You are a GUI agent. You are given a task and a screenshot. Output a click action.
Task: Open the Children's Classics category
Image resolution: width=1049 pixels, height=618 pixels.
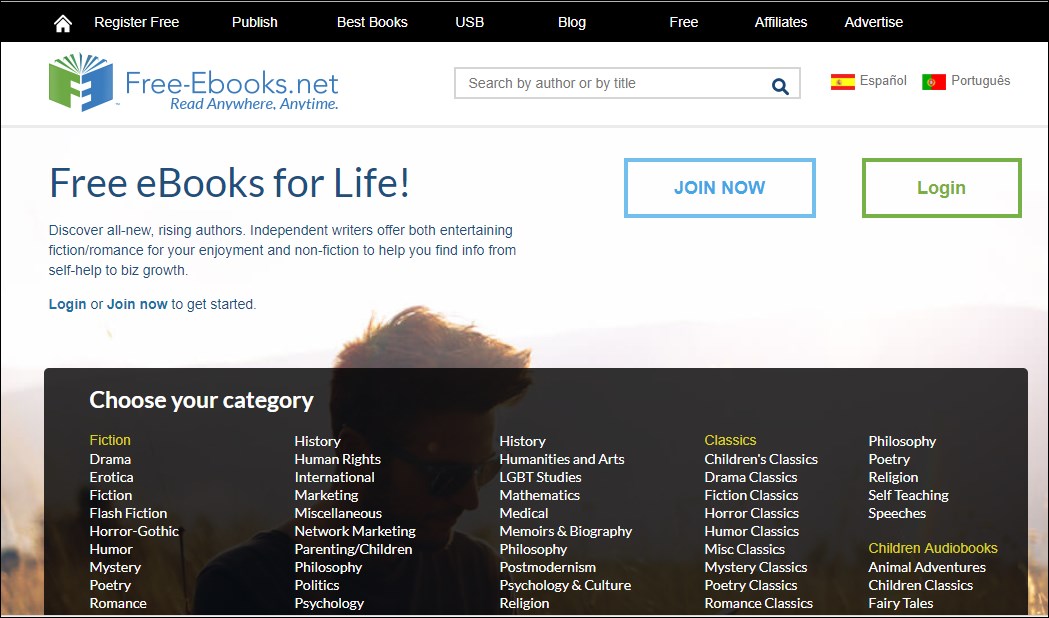tap(761, 459)
